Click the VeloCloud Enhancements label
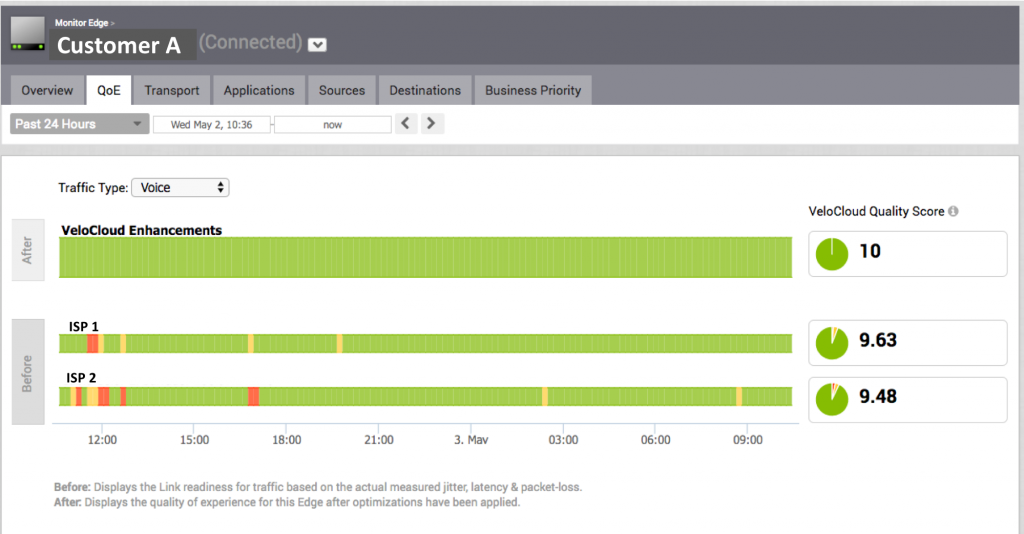 click(x=142, y=230)
